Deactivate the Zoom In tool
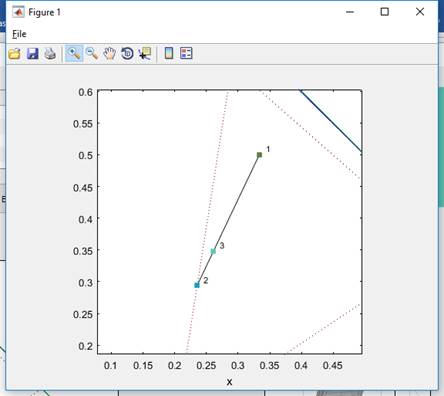444x396 pixels. pyautogui.click(x=74, y=54)
